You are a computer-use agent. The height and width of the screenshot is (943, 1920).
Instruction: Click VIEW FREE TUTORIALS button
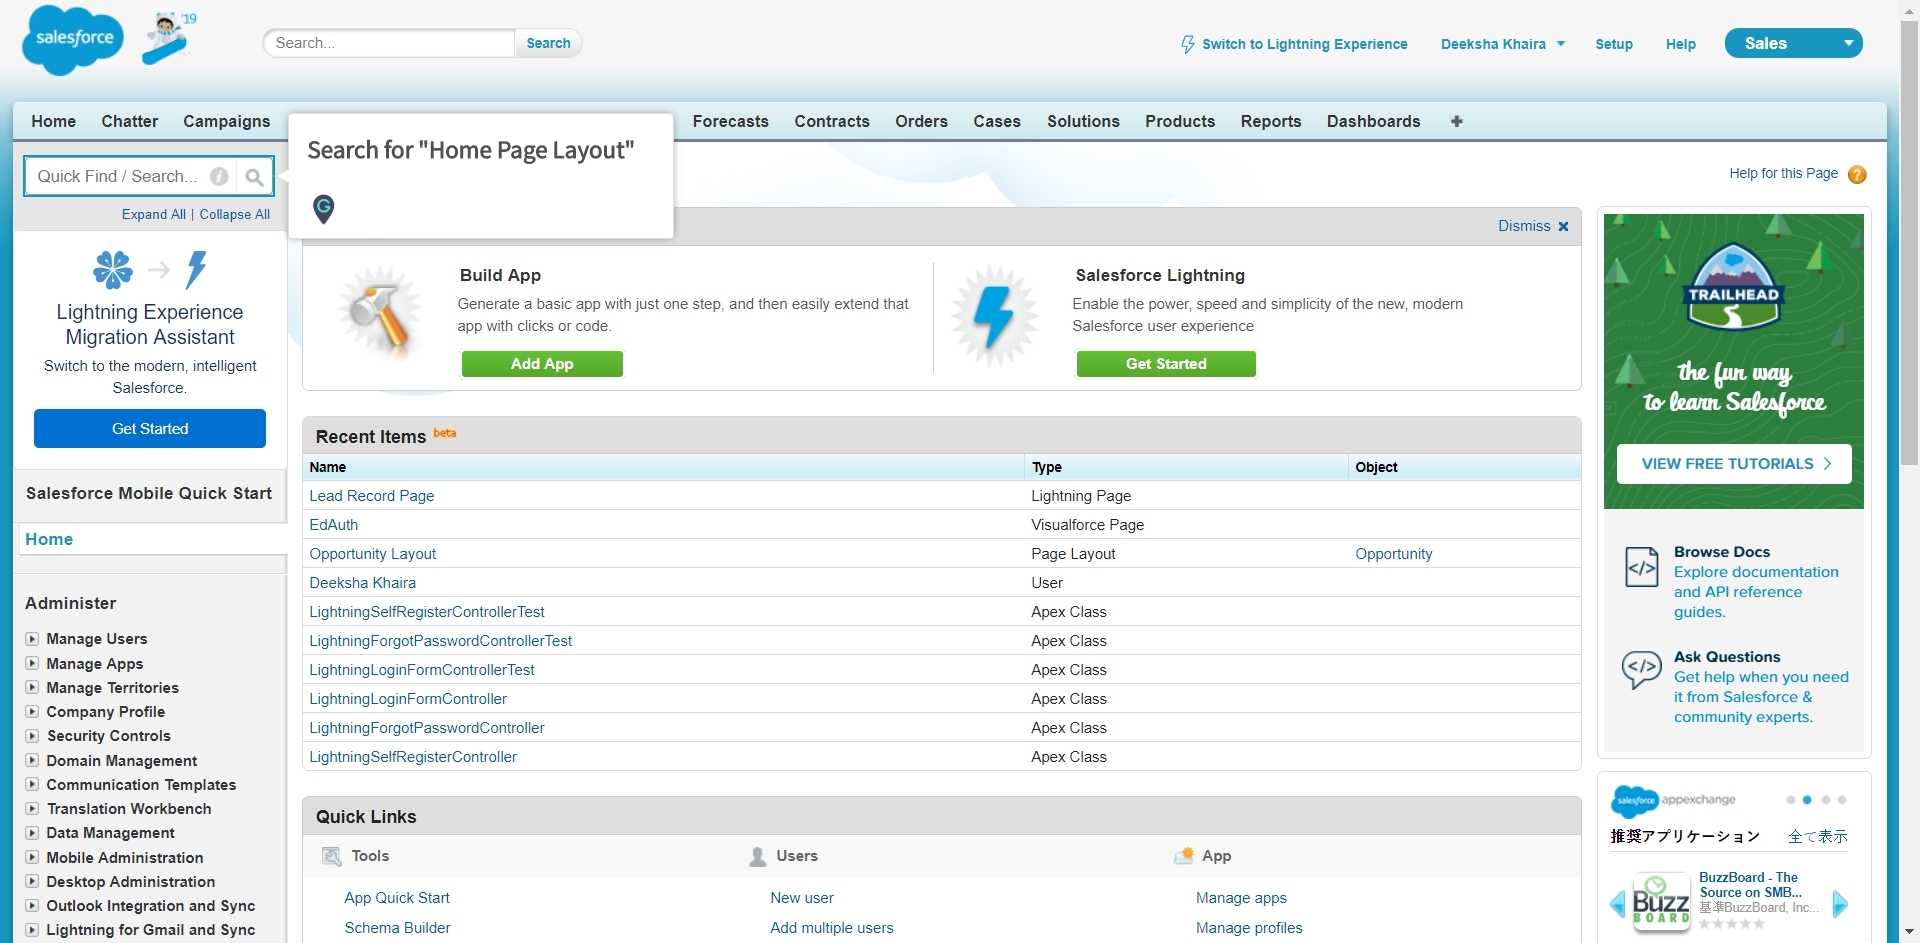(1734, 464)
